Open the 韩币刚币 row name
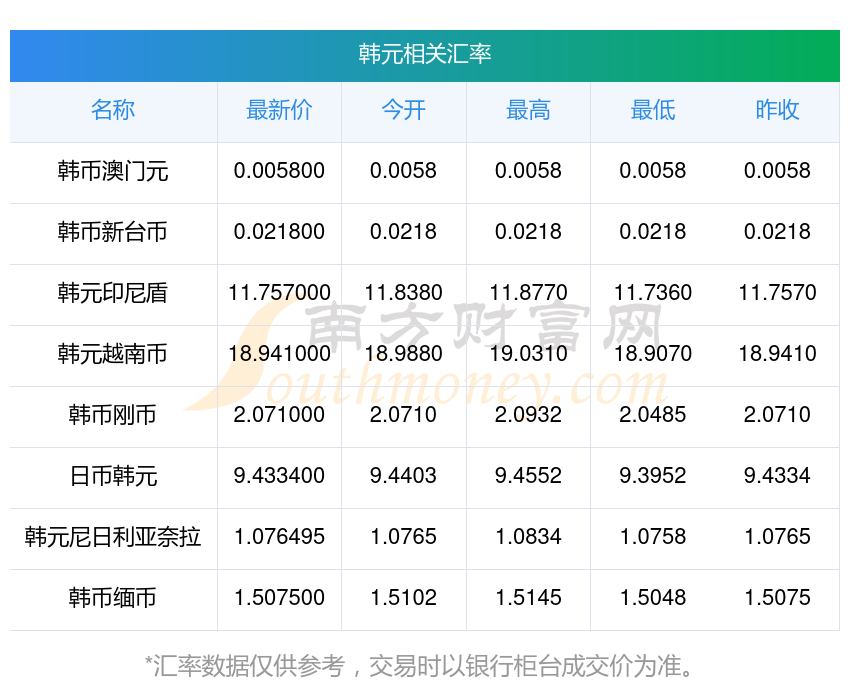 coord(113,415)
